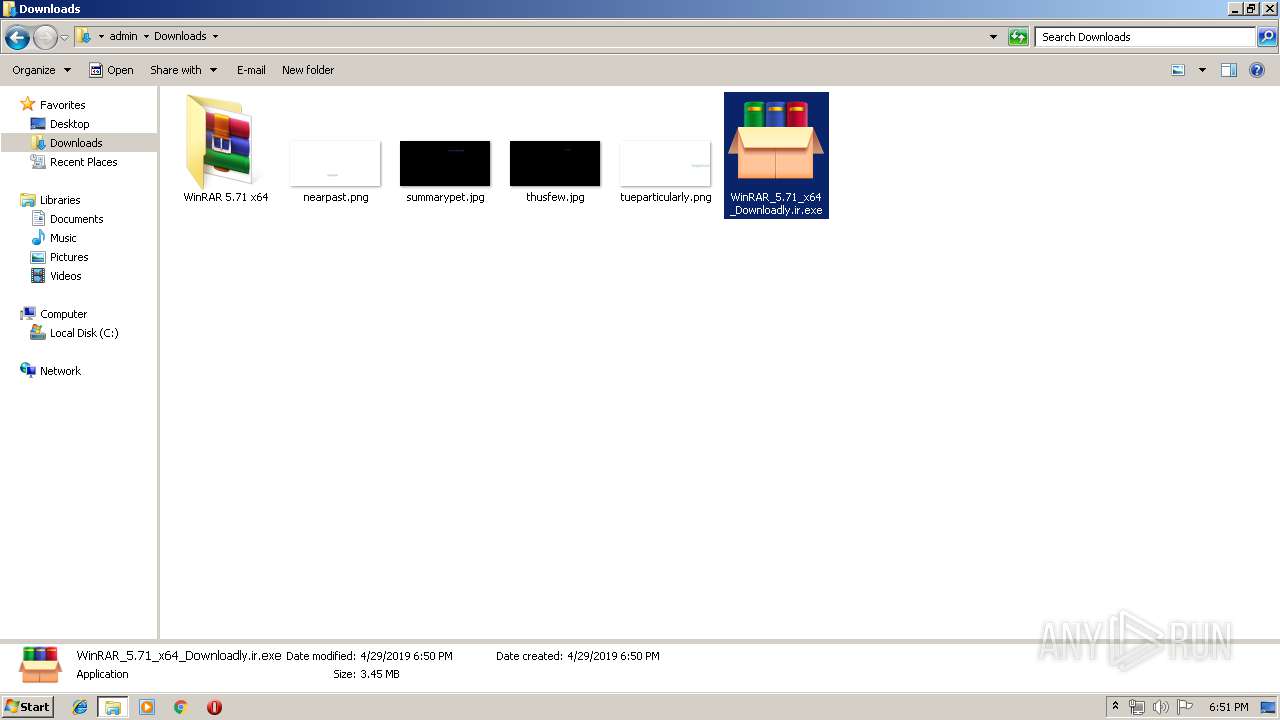Click Windows Explorer taskbar button

click(x=113, y=707)
